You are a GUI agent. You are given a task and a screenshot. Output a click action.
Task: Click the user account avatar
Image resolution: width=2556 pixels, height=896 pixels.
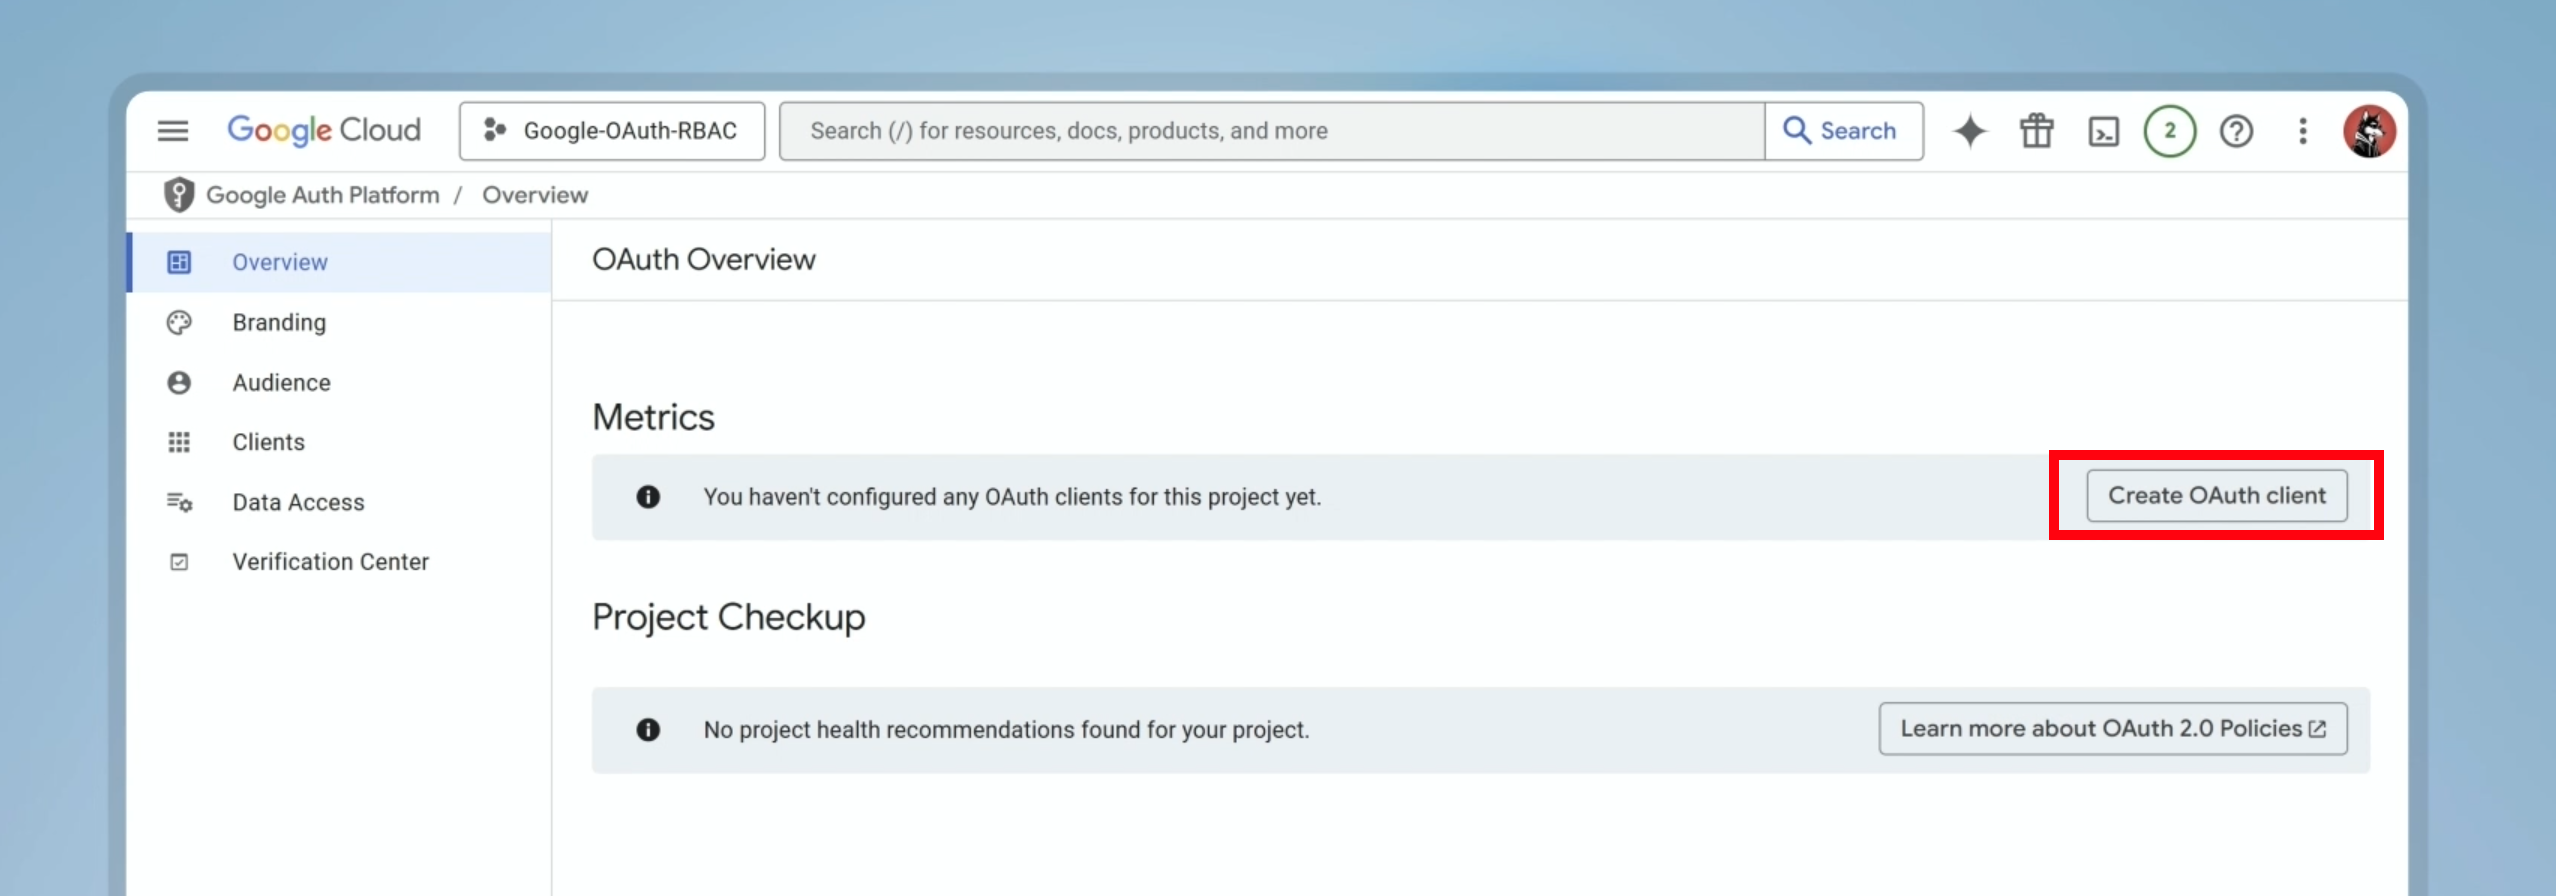2369,131
